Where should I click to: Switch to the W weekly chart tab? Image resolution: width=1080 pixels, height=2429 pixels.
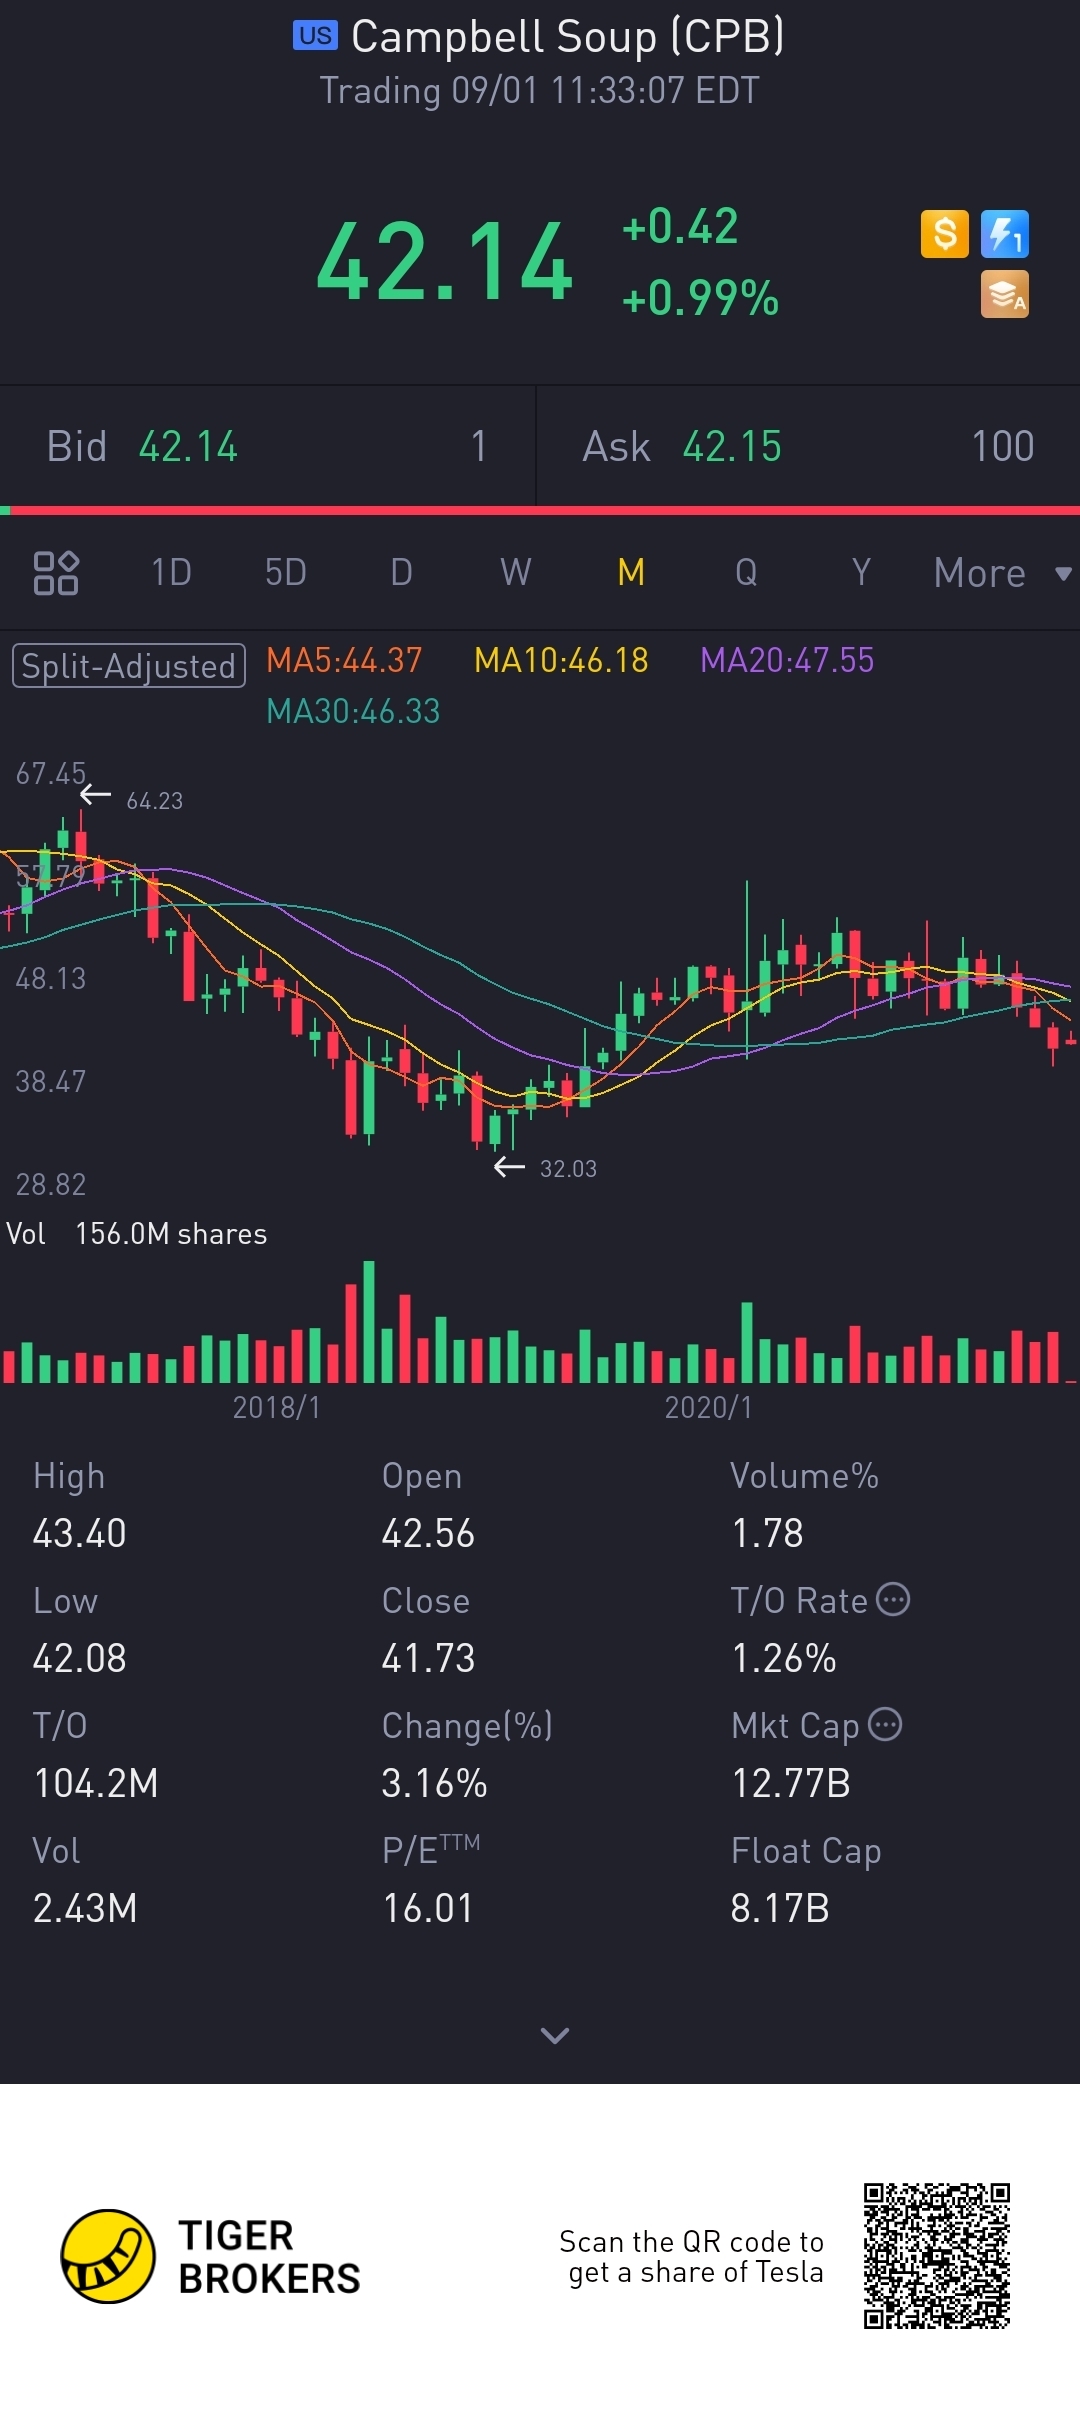515,573
